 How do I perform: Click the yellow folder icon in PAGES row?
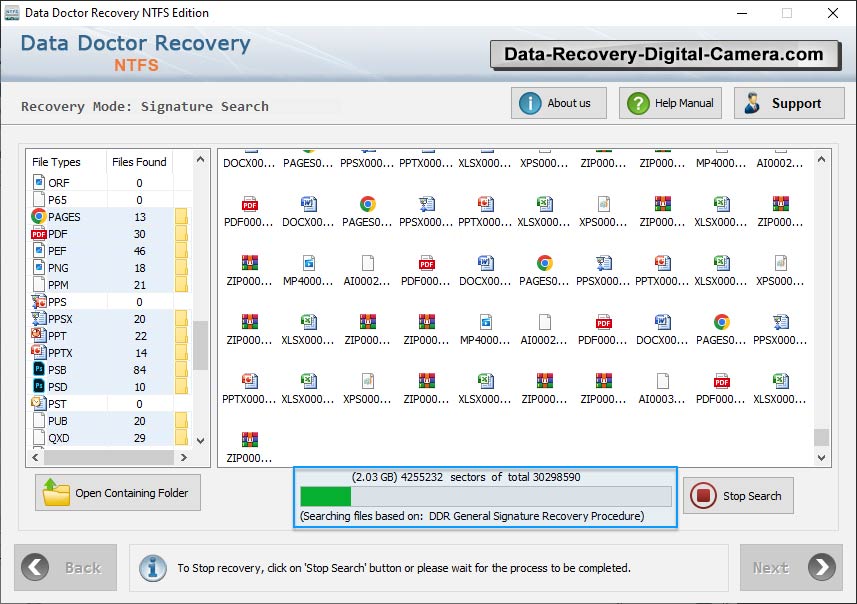tap(181, 216)
